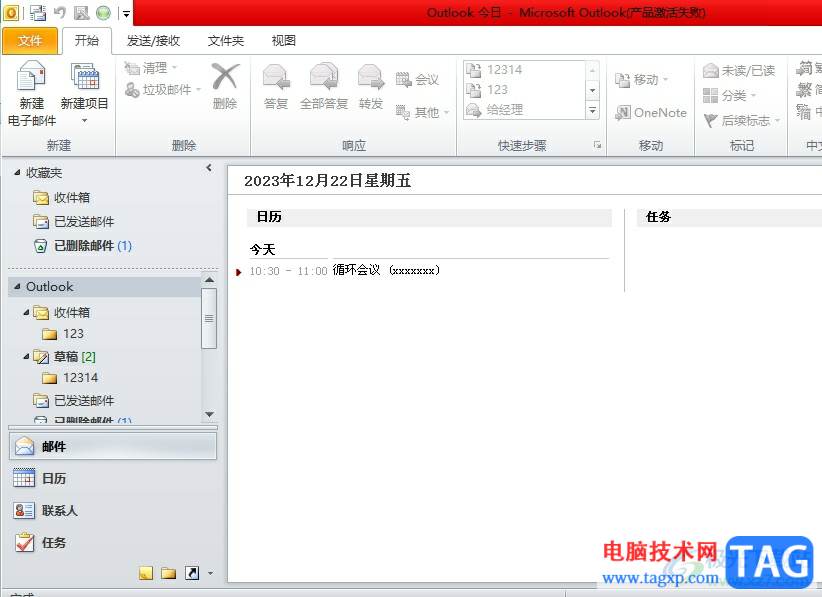This screenshot has height=597, width=822.
Task: Switch to the Calendar (日历) navigation pane
Action: pos(113,479)
